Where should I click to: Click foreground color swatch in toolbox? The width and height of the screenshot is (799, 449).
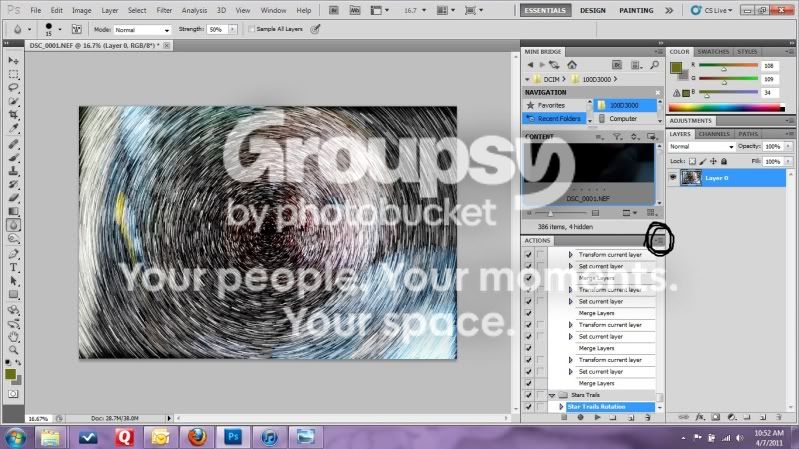coord(10,375)
